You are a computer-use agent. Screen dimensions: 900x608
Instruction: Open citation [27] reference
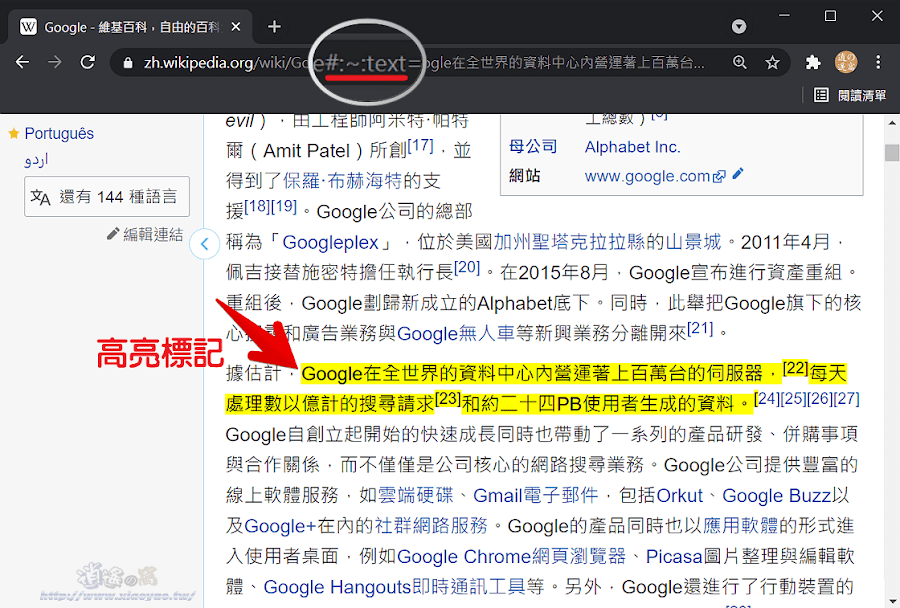(846, 398)
